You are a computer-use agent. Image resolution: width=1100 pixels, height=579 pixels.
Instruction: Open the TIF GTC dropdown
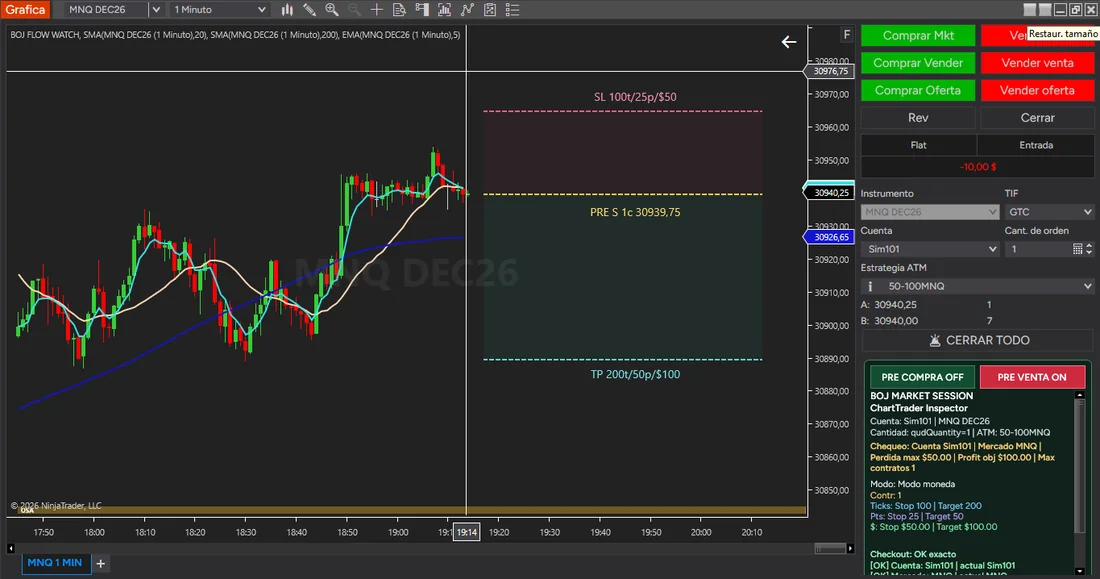tap(1049, 212)
